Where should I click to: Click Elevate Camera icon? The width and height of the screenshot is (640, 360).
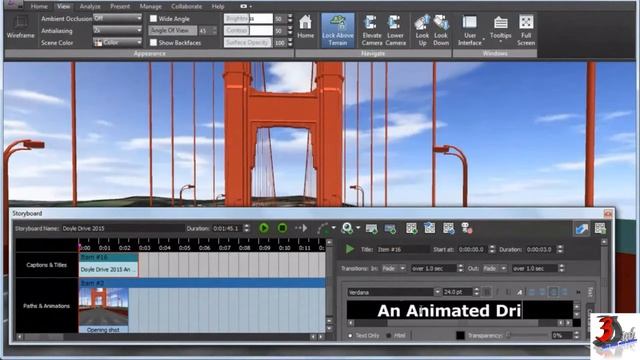pos(371,30)
